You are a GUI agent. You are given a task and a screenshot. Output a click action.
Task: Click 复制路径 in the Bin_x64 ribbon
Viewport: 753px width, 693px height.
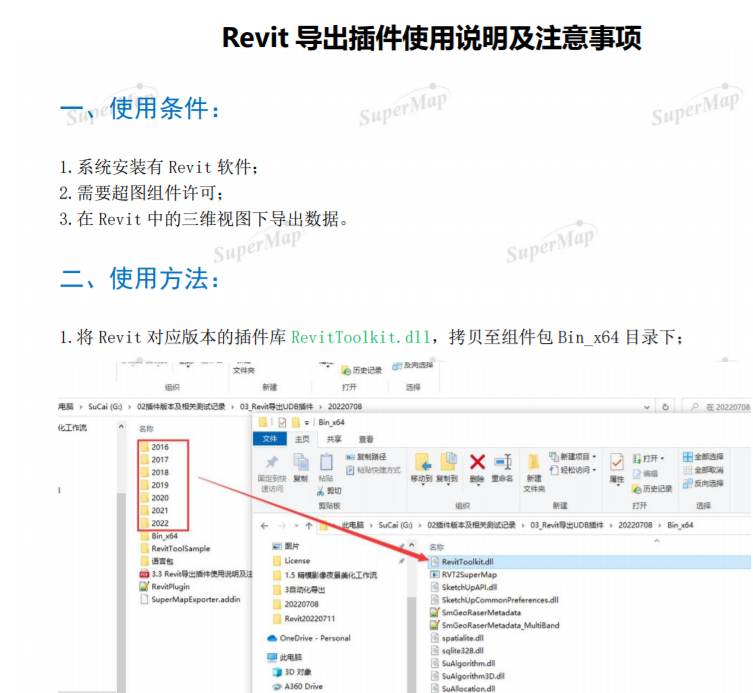(x=366, y=457)
